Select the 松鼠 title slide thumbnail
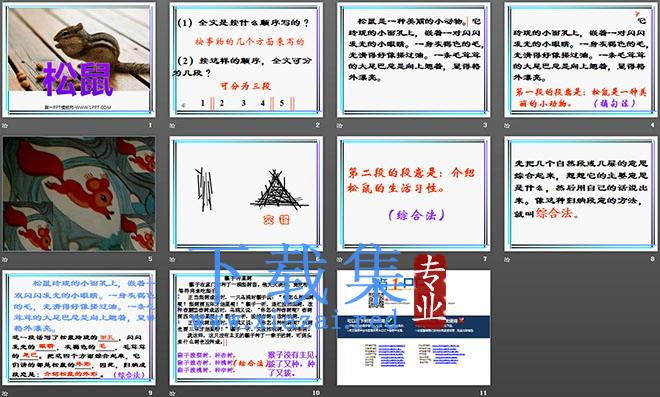 pos(79,60)
